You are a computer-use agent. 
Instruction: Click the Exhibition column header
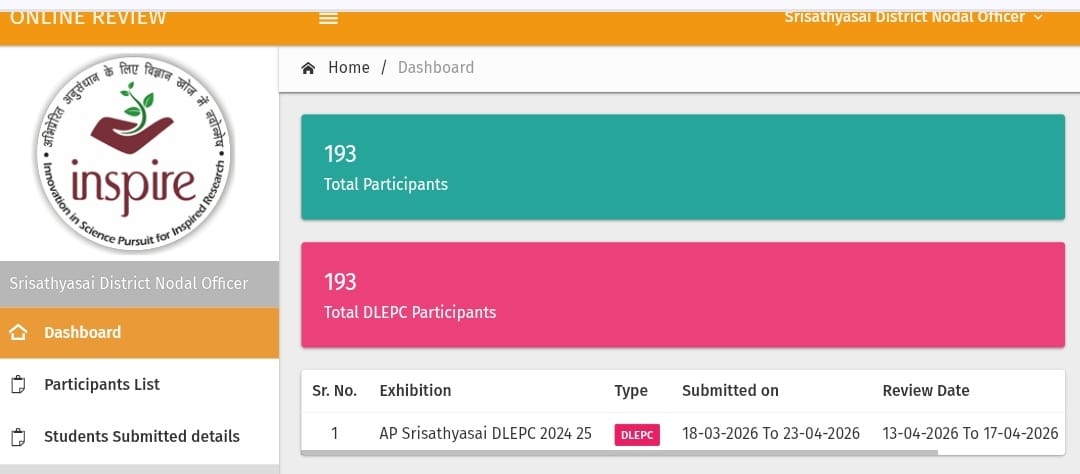pos(415,391)
